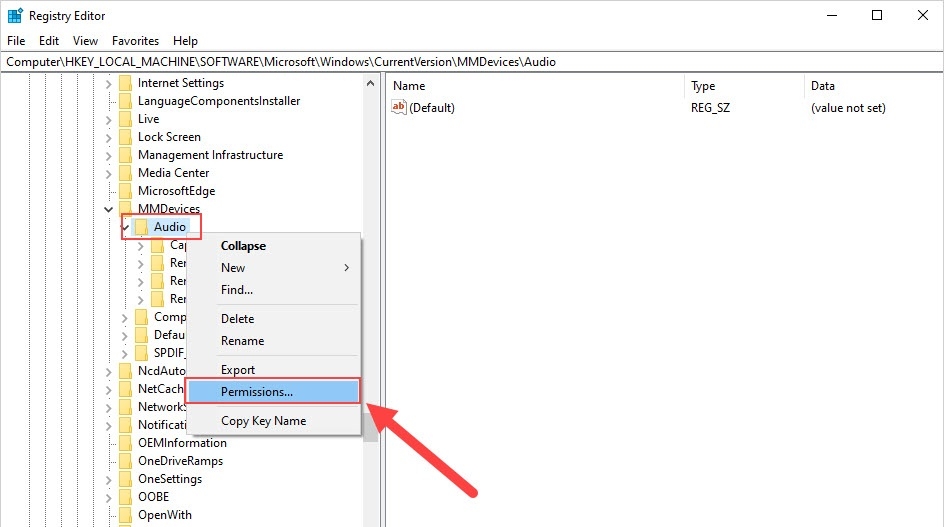Select the (Default) value entry

point(432,108)
